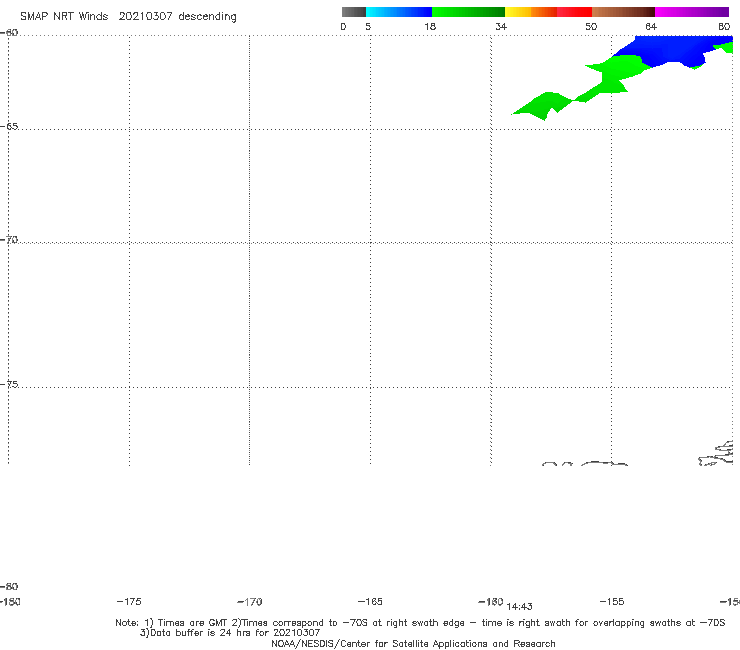Click the latitude label '-75'

pos(9,384)
